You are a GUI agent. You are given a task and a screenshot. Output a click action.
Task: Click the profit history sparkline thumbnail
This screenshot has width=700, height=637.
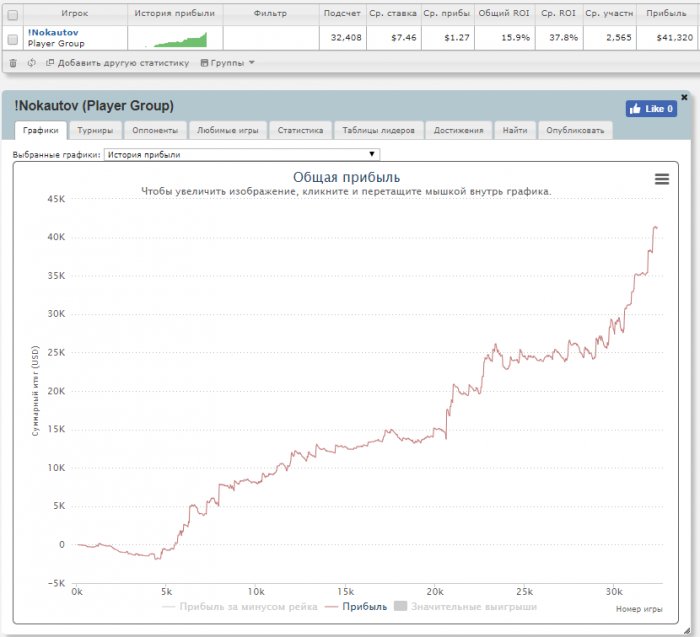point(174,38)
